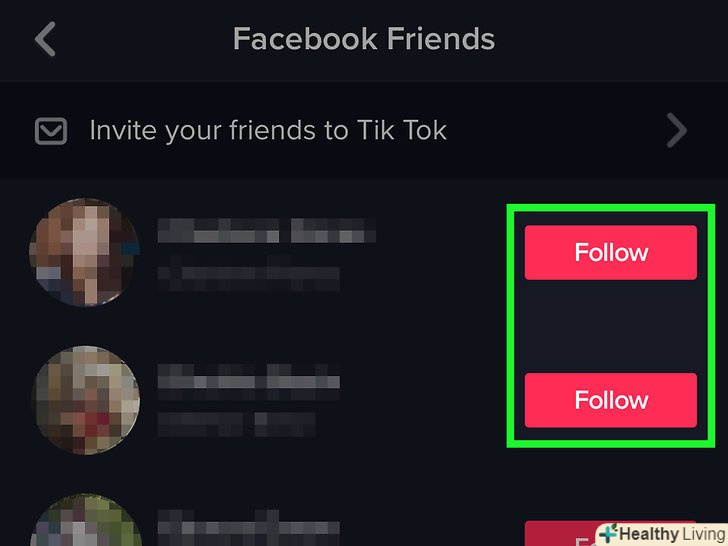
Task: Go back using the left arrow
Action: tap(45, 39)
